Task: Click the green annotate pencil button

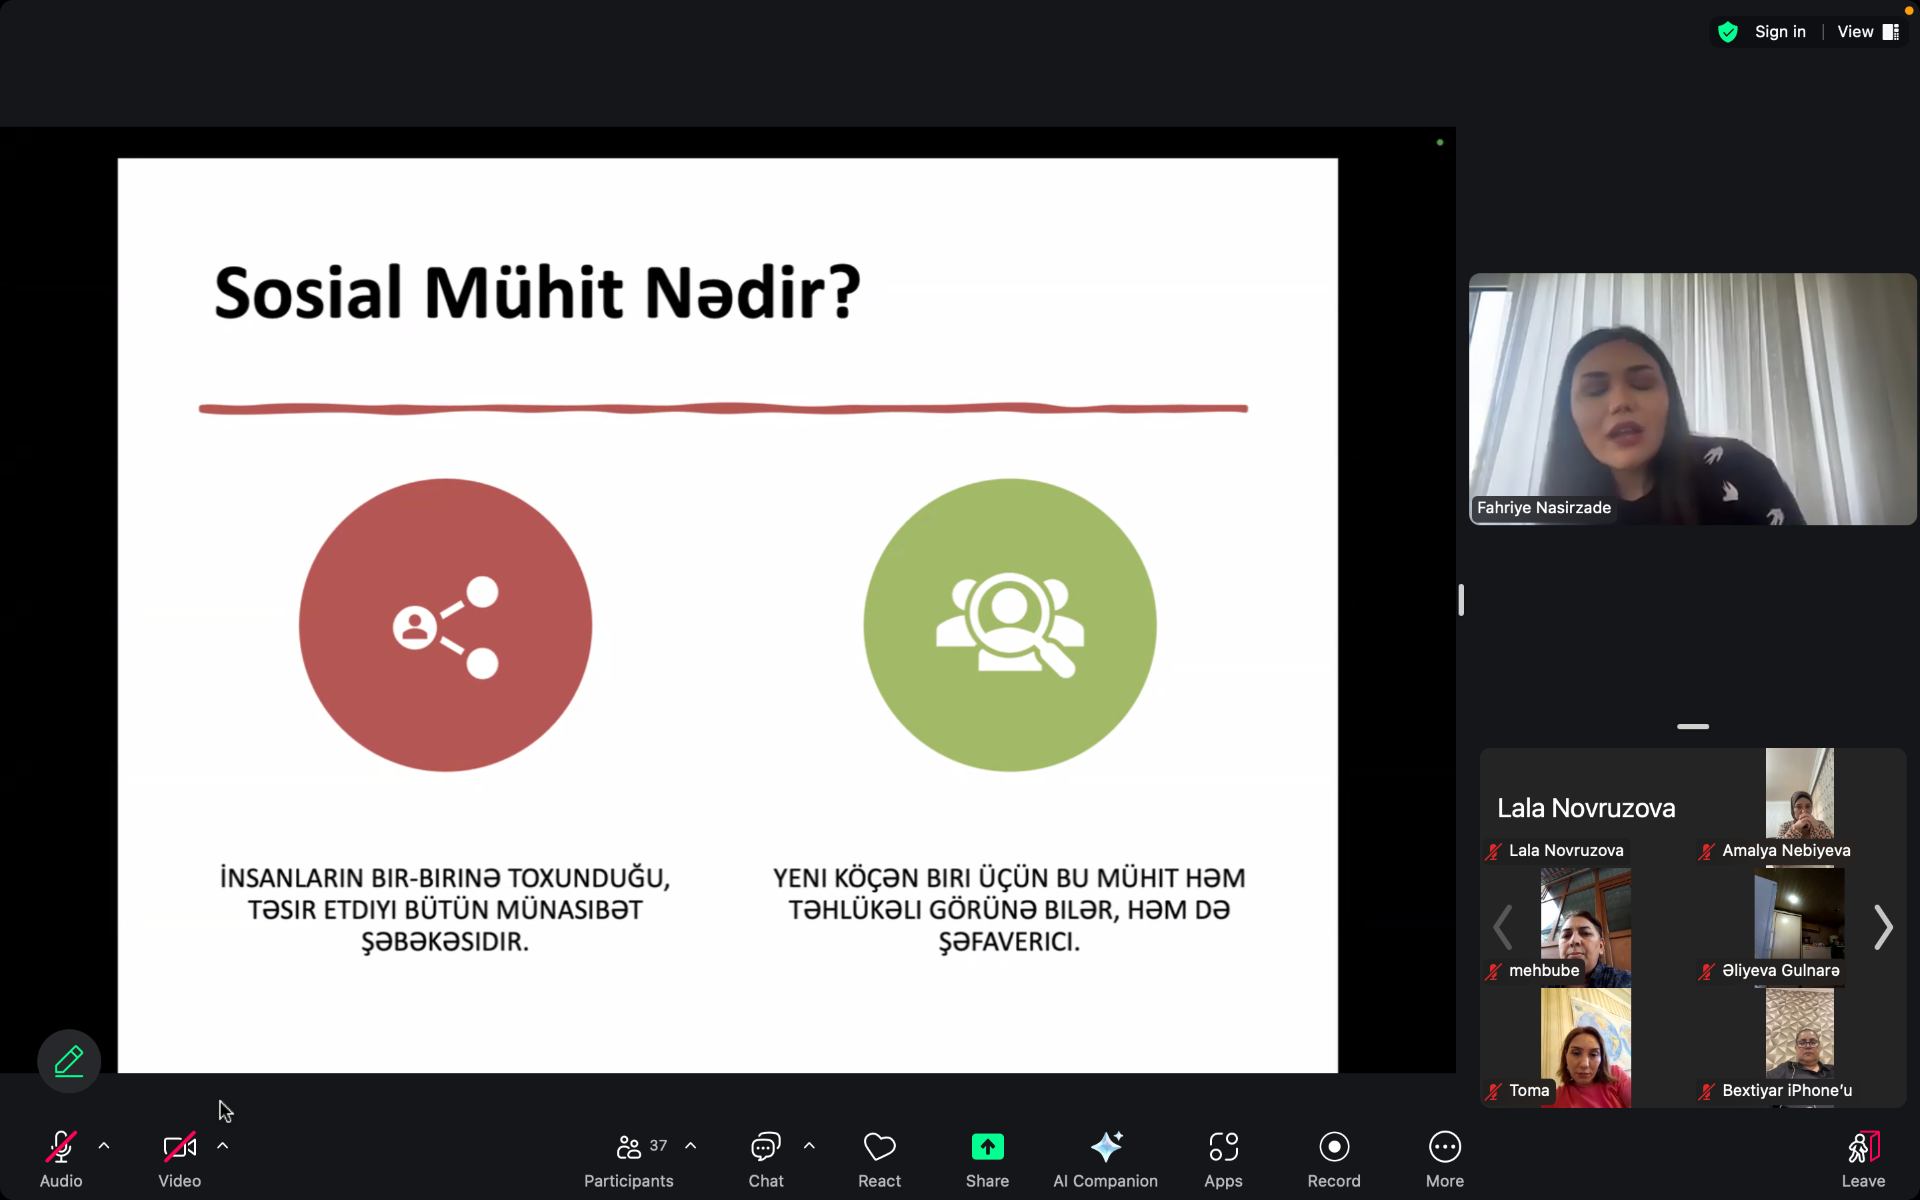Action: tap(69, 1061)
